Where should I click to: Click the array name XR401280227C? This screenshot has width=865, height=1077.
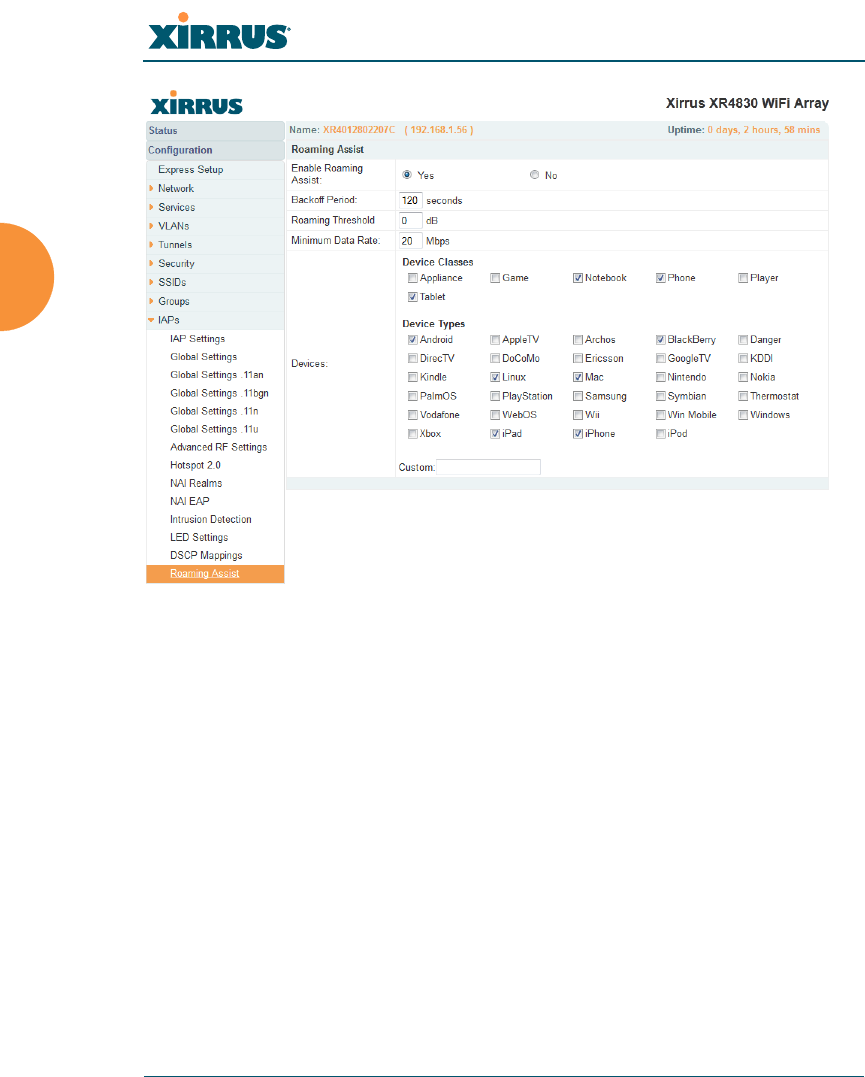tap(359, 130)
